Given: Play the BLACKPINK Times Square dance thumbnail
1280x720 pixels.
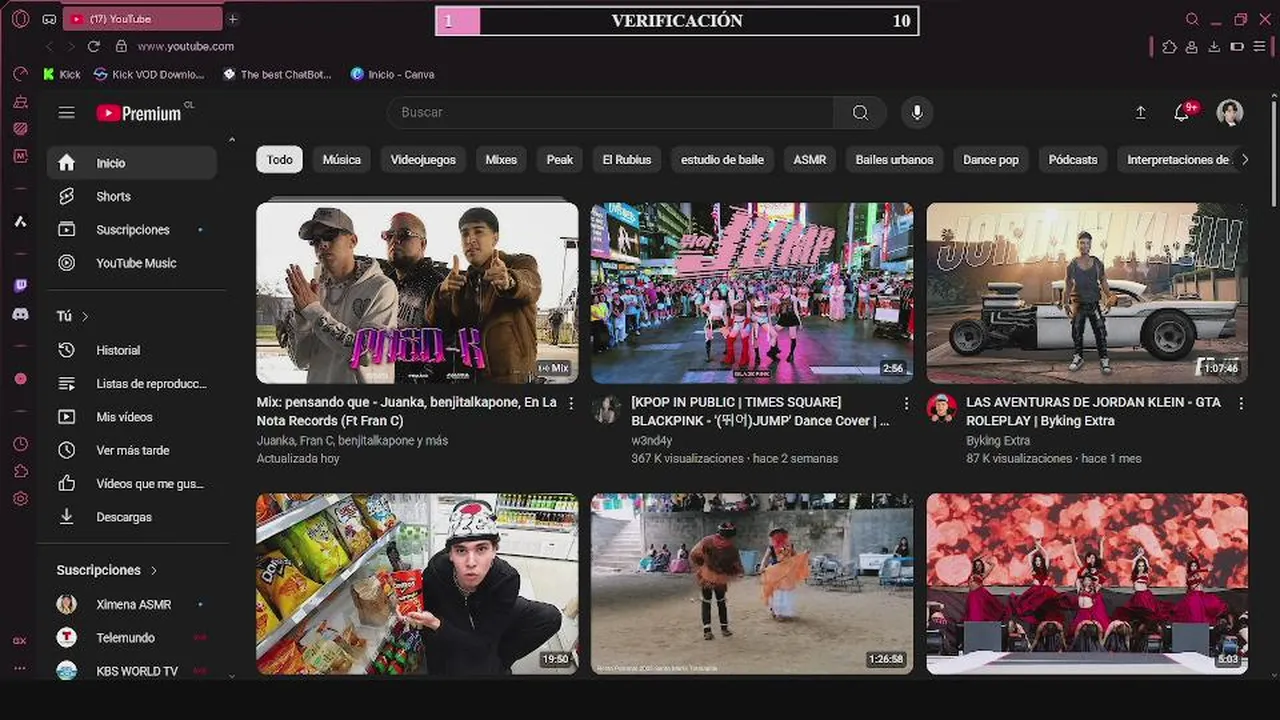Looking at the screenshot, I should click(752, 293).
